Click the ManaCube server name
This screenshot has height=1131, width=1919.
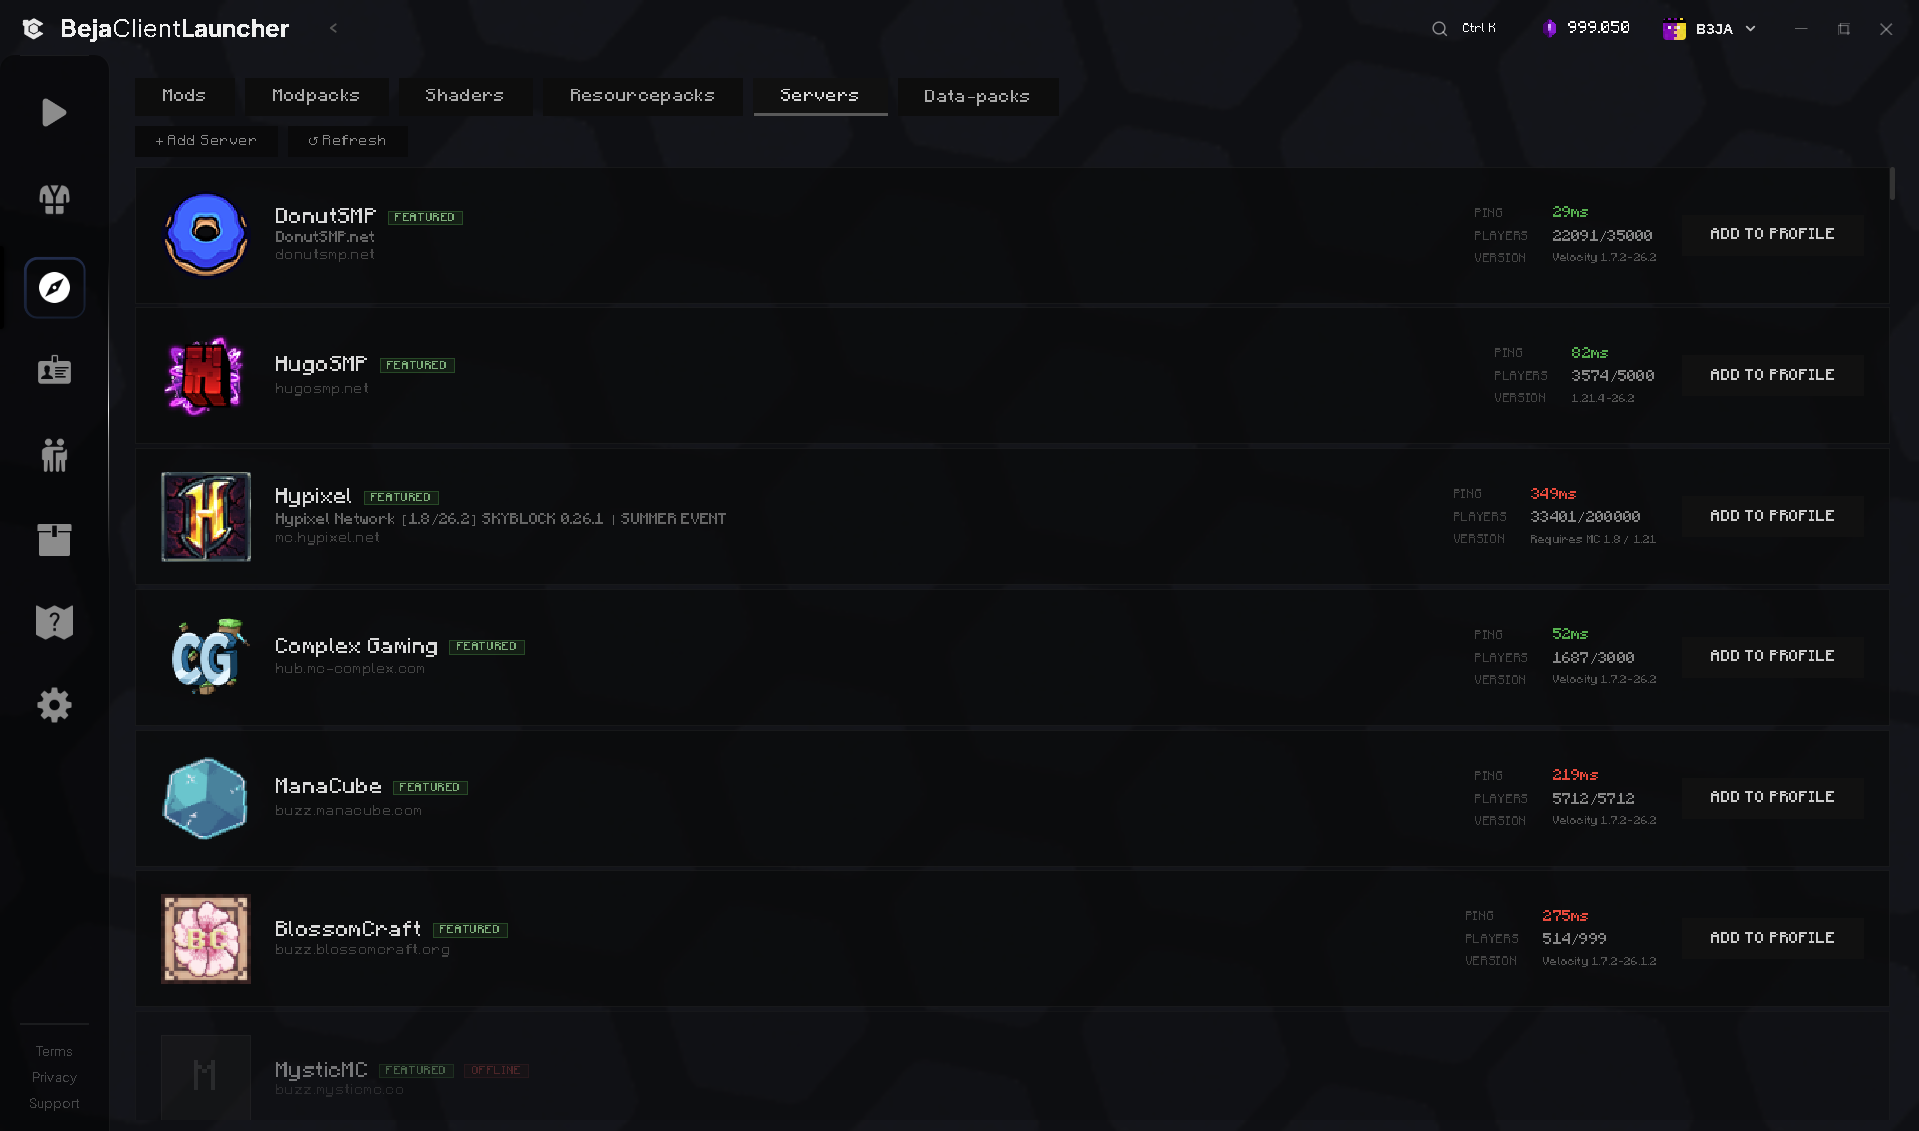pos(328,786)
